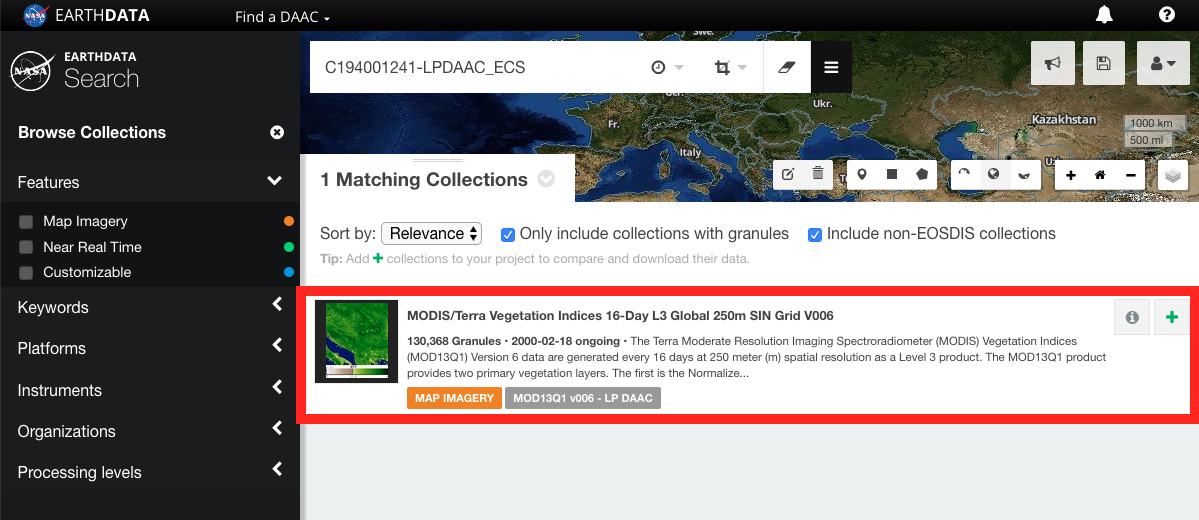This screenshot has width=1199, height=520.
Task: Open the user account dropdown
Action: 1162,63
